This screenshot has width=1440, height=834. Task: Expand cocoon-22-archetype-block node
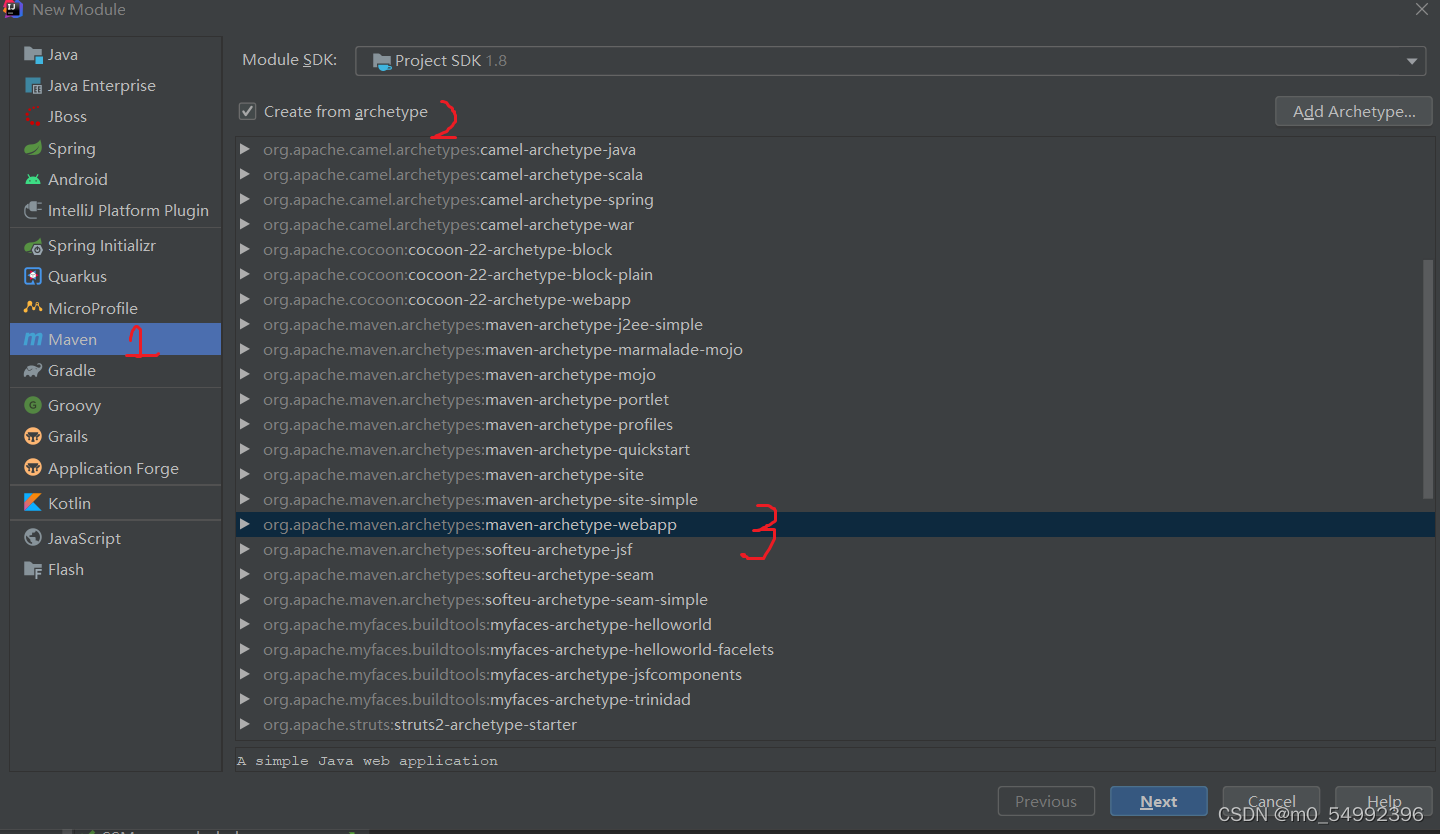[x=245, y=250]
